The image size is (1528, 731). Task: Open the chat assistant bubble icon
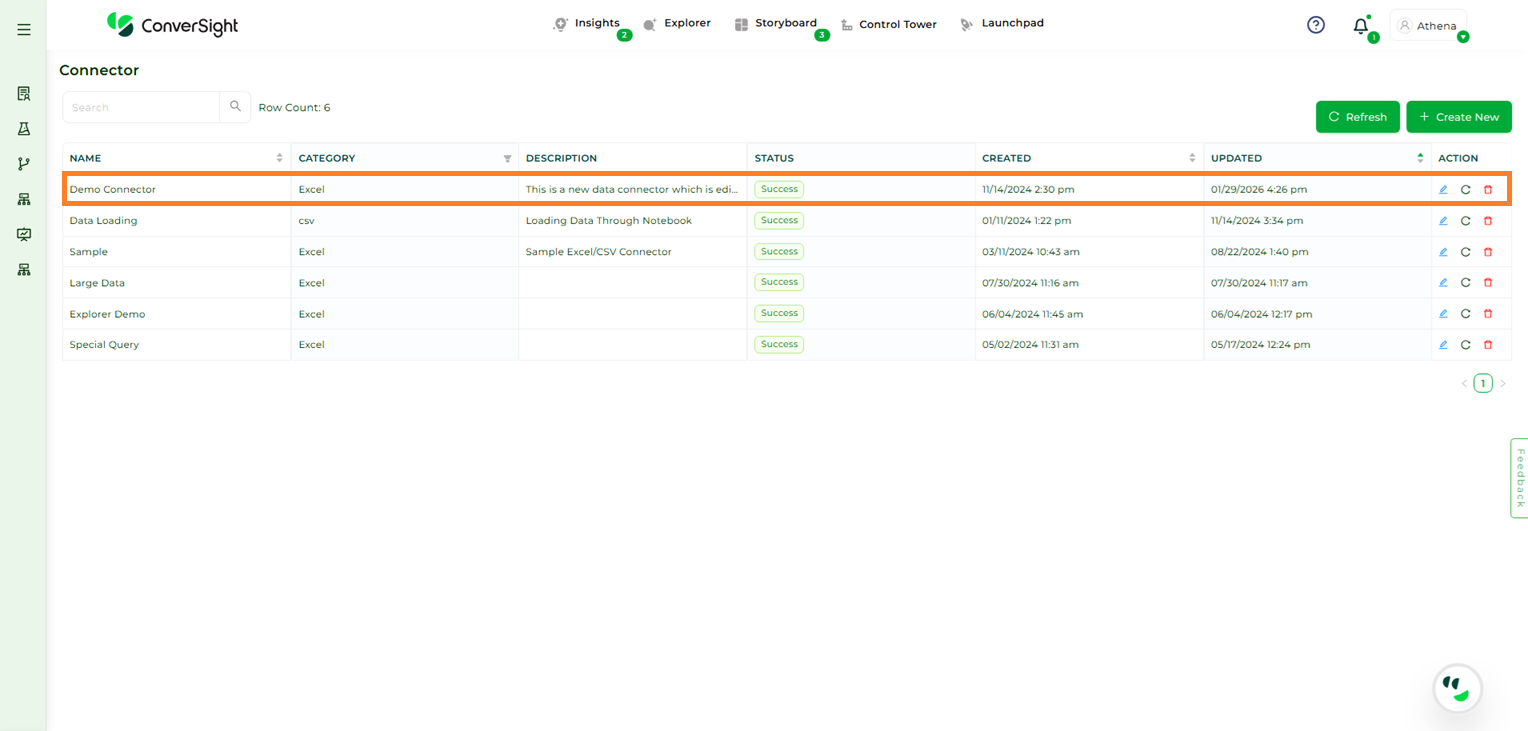[x=1457, y=688]
